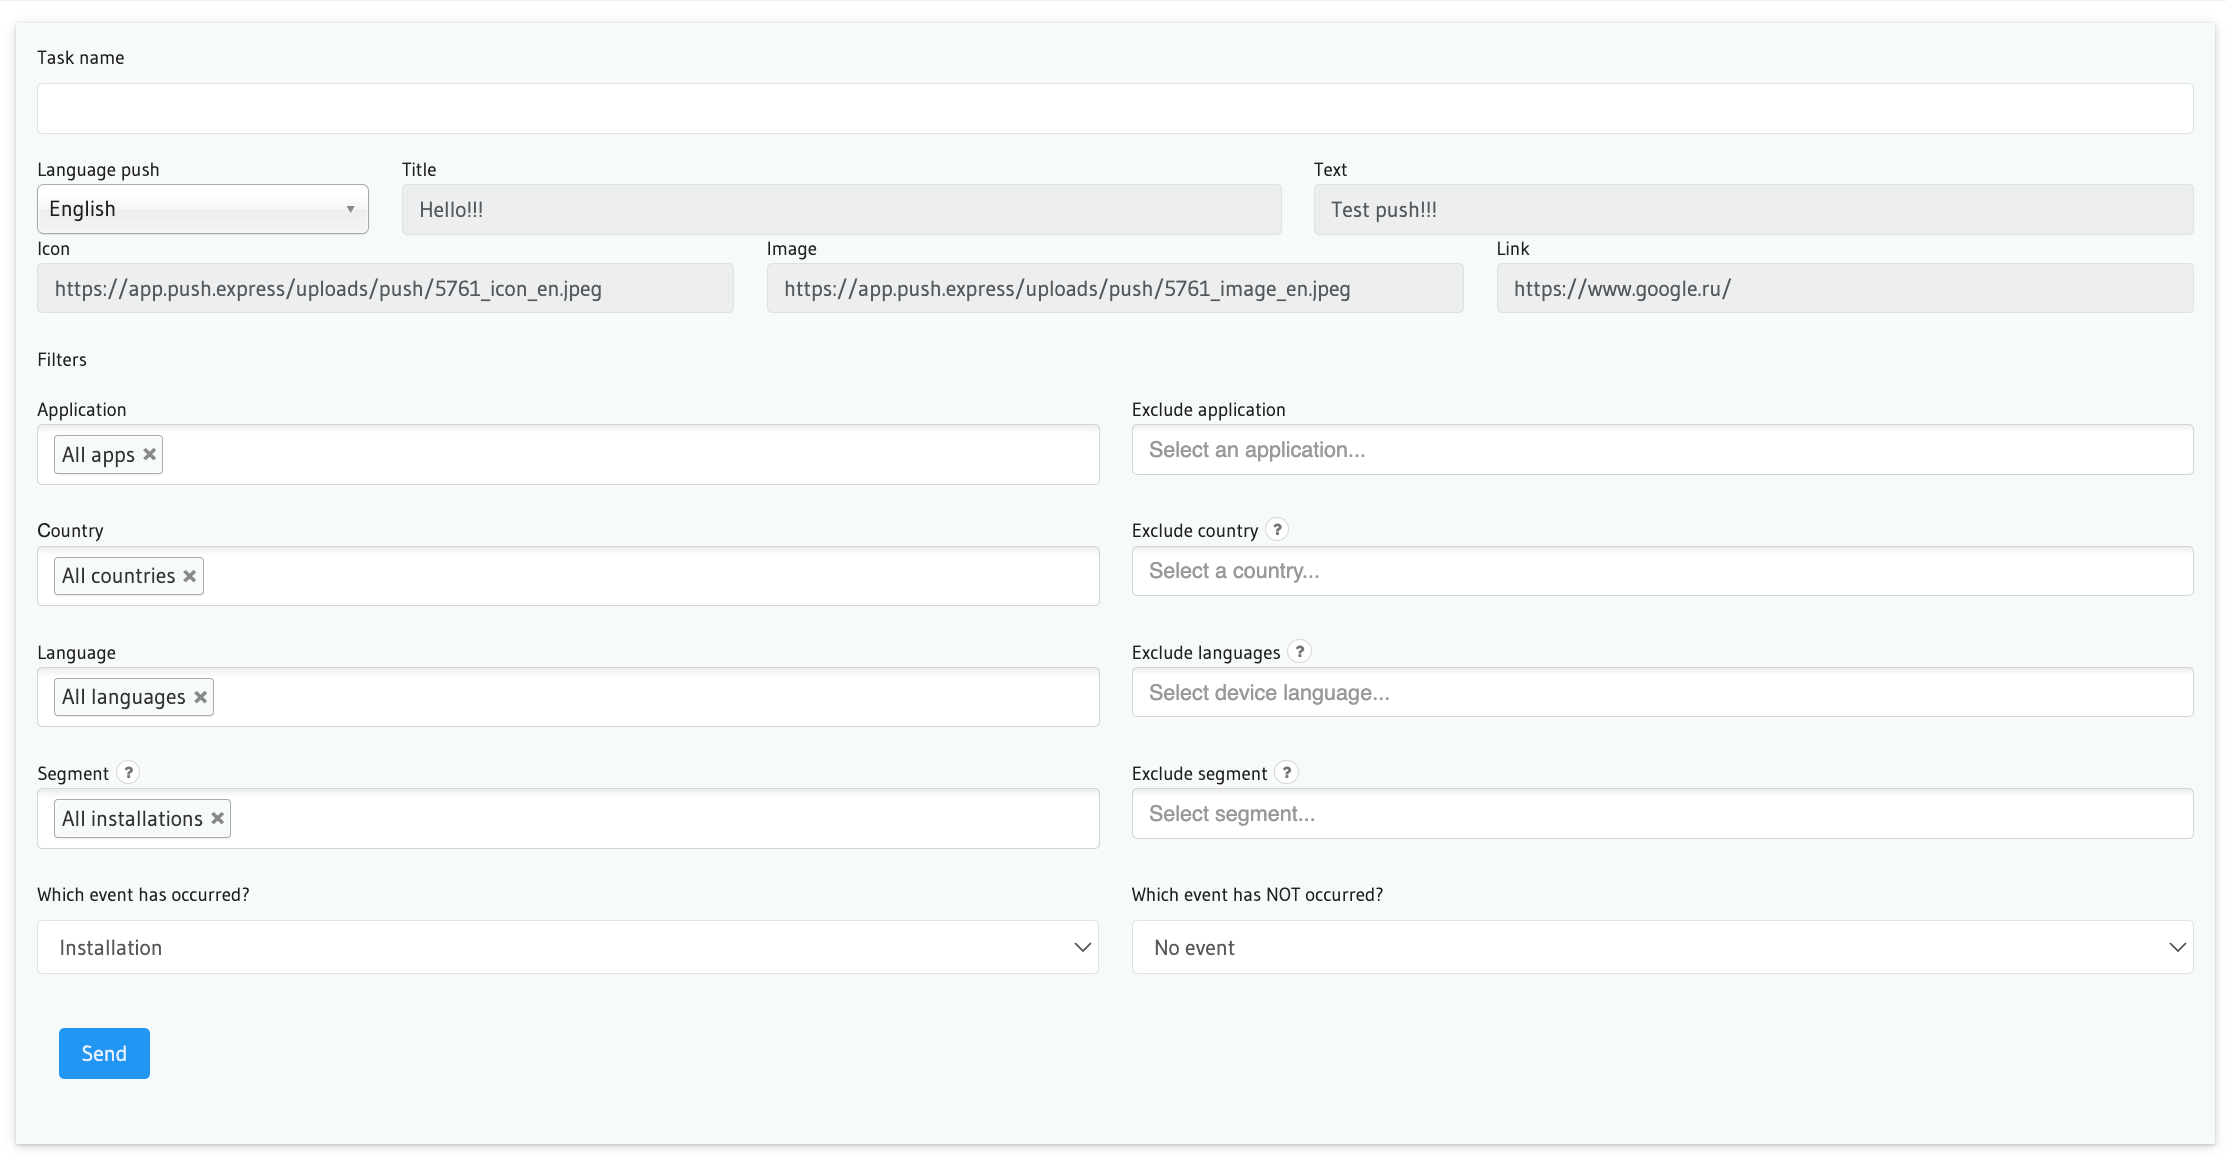The image size is (2226, 1158).
Task: Remove the 'All countries' tag
Action: coord(190,576)
